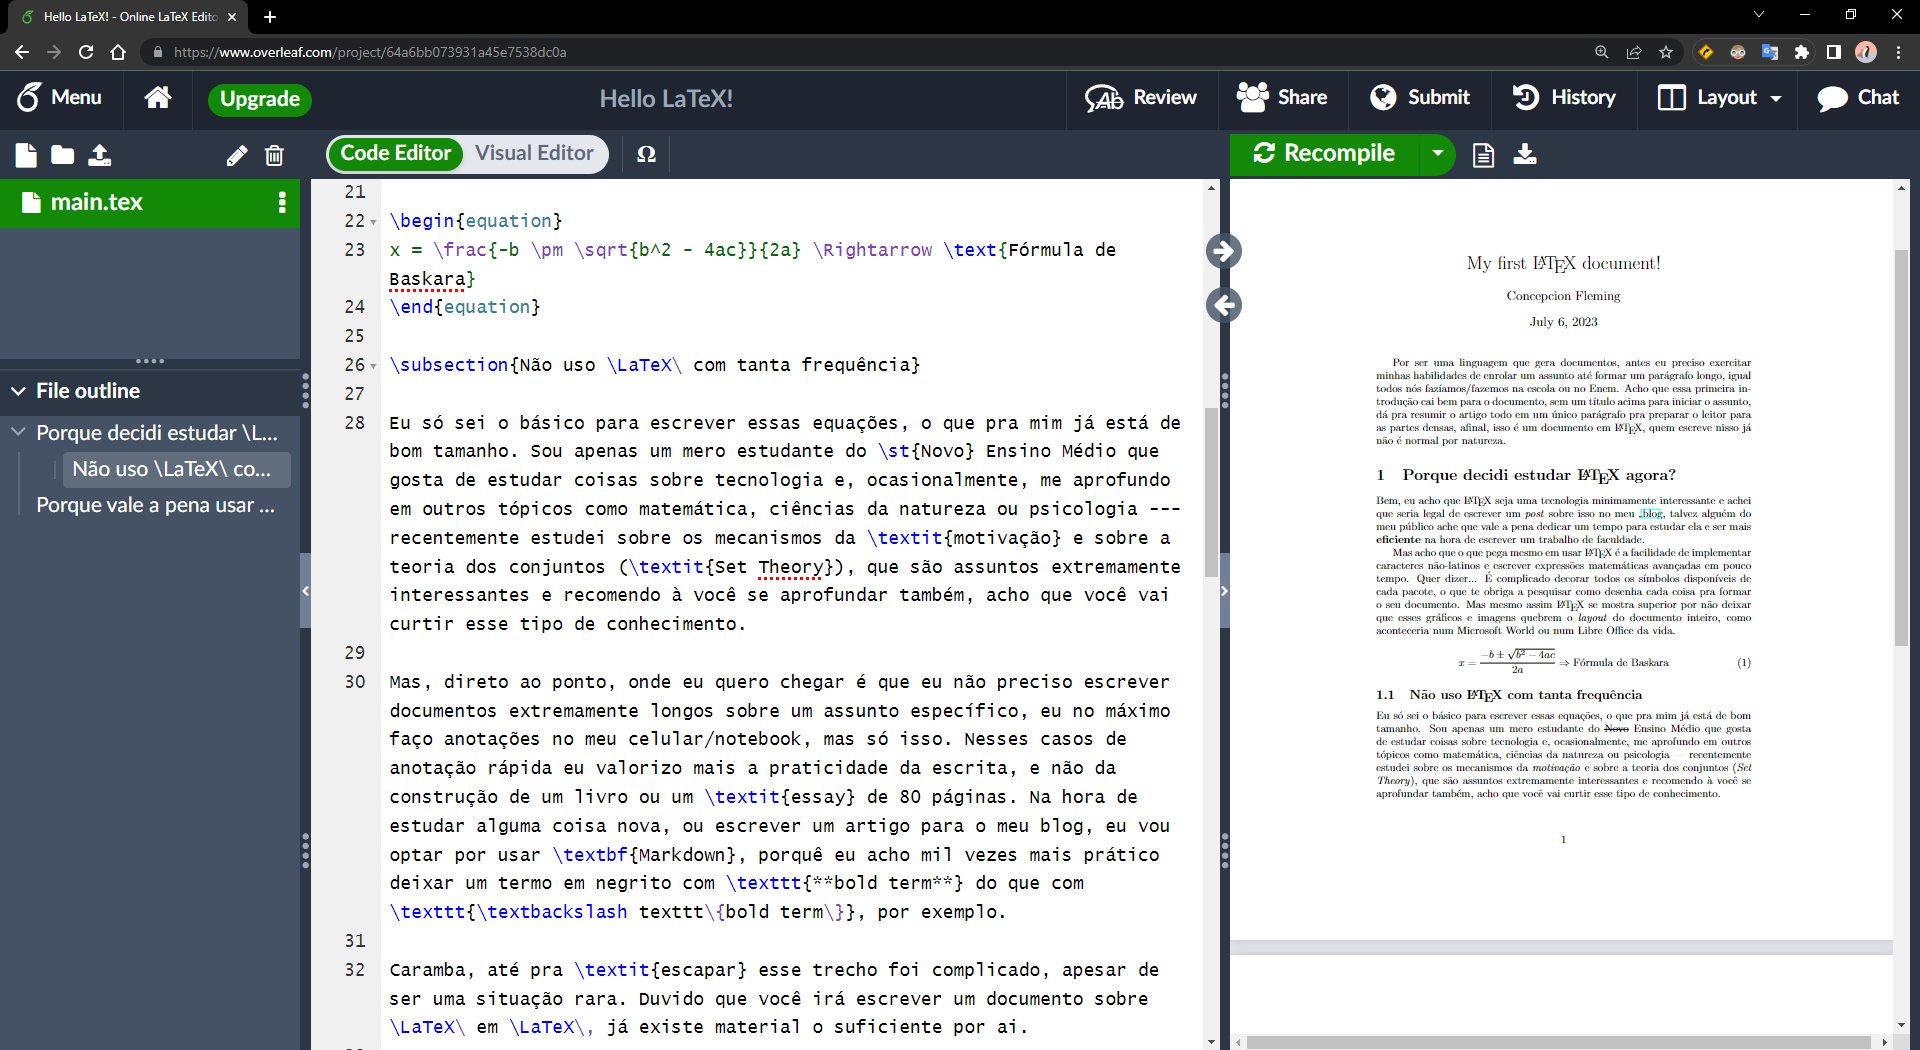Open the browser zoom magnifier icon

tap(1602, 52)
